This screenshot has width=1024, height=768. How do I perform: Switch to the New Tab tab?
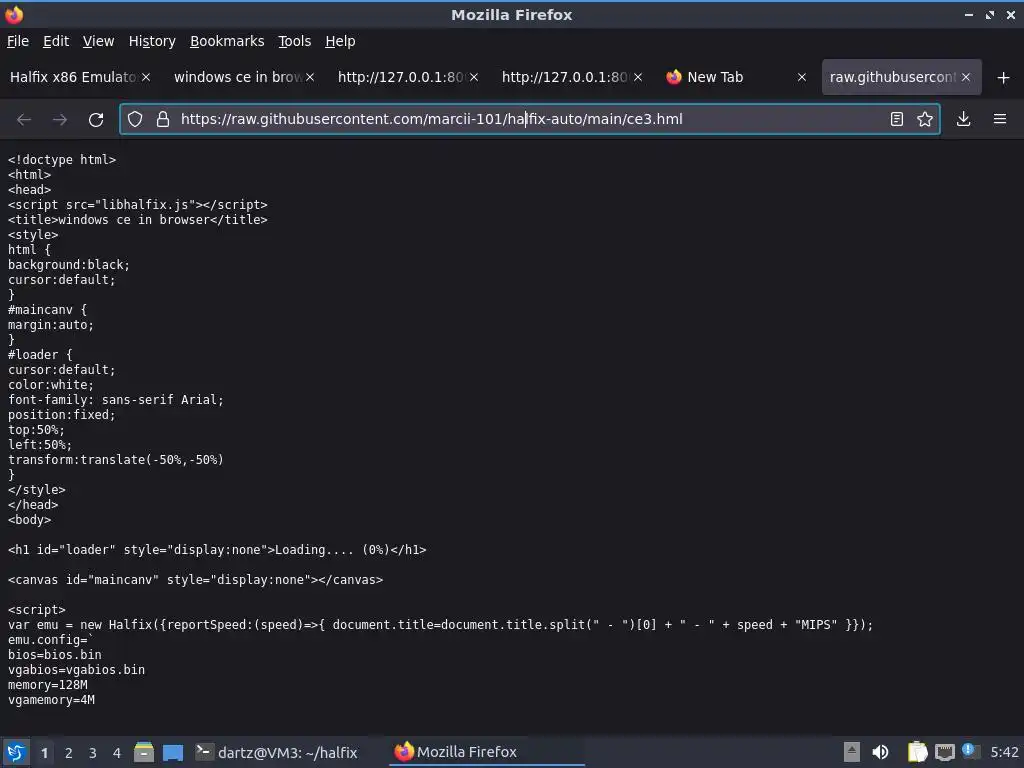(715, 77)
